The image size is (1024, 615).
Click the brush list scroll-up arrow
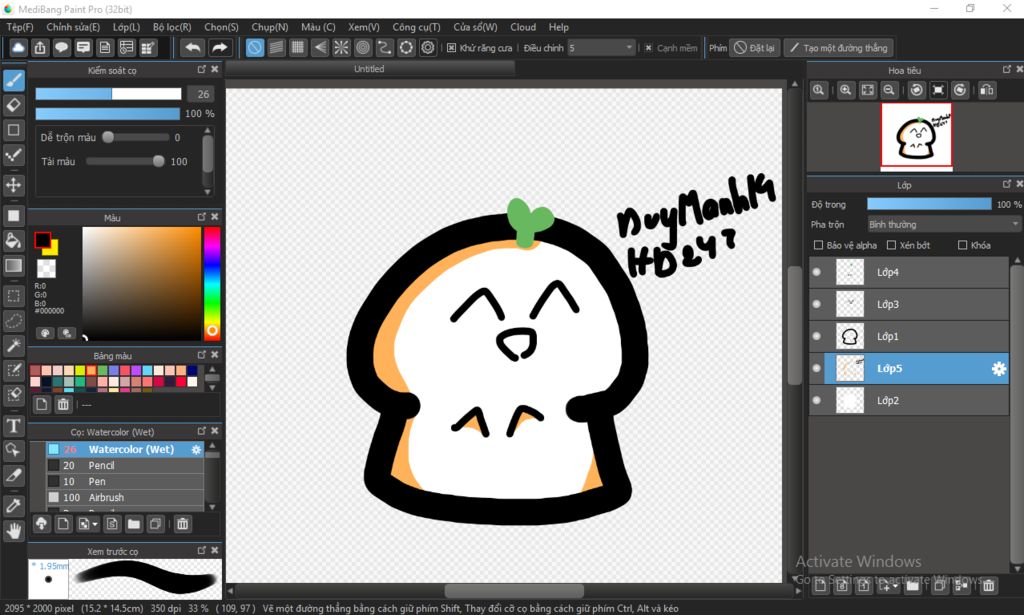coord(212,446)
